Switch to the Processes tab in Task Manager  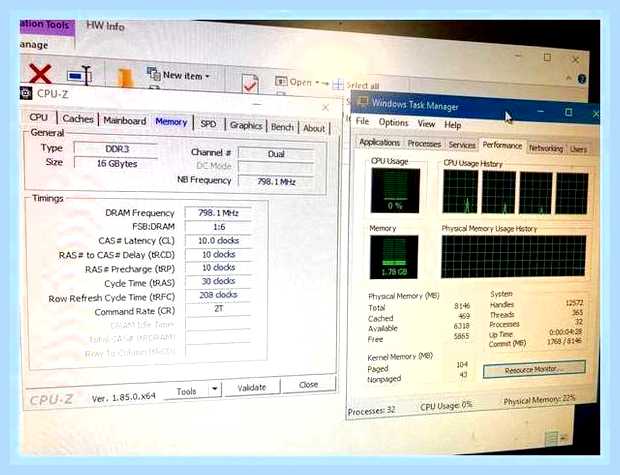point(424,144)
